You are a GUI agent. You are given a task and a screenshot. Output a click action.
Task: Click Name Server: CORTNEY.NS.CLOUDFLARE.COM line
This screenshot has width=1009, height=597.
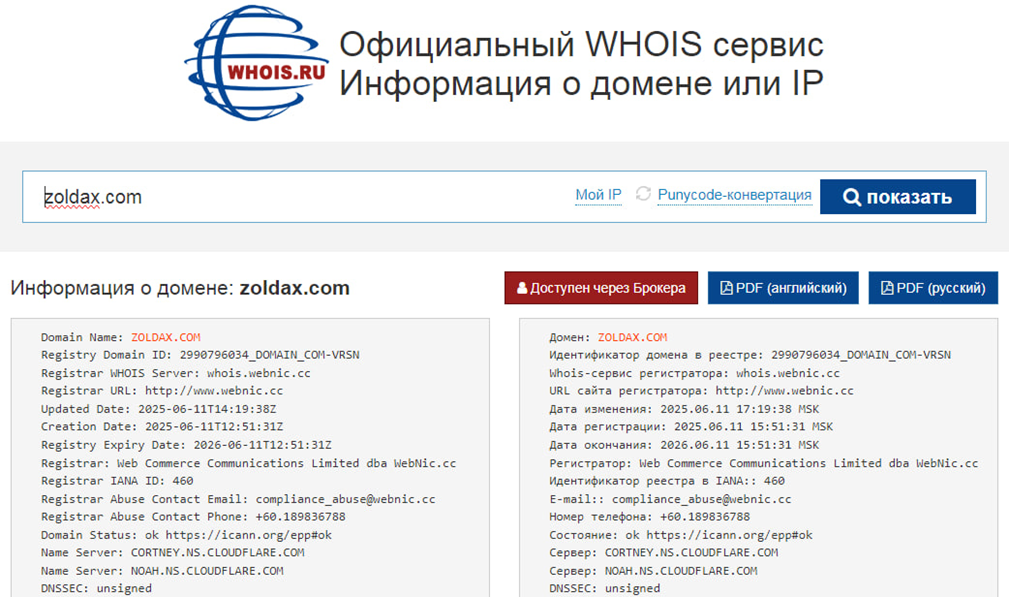click(172, 553)
